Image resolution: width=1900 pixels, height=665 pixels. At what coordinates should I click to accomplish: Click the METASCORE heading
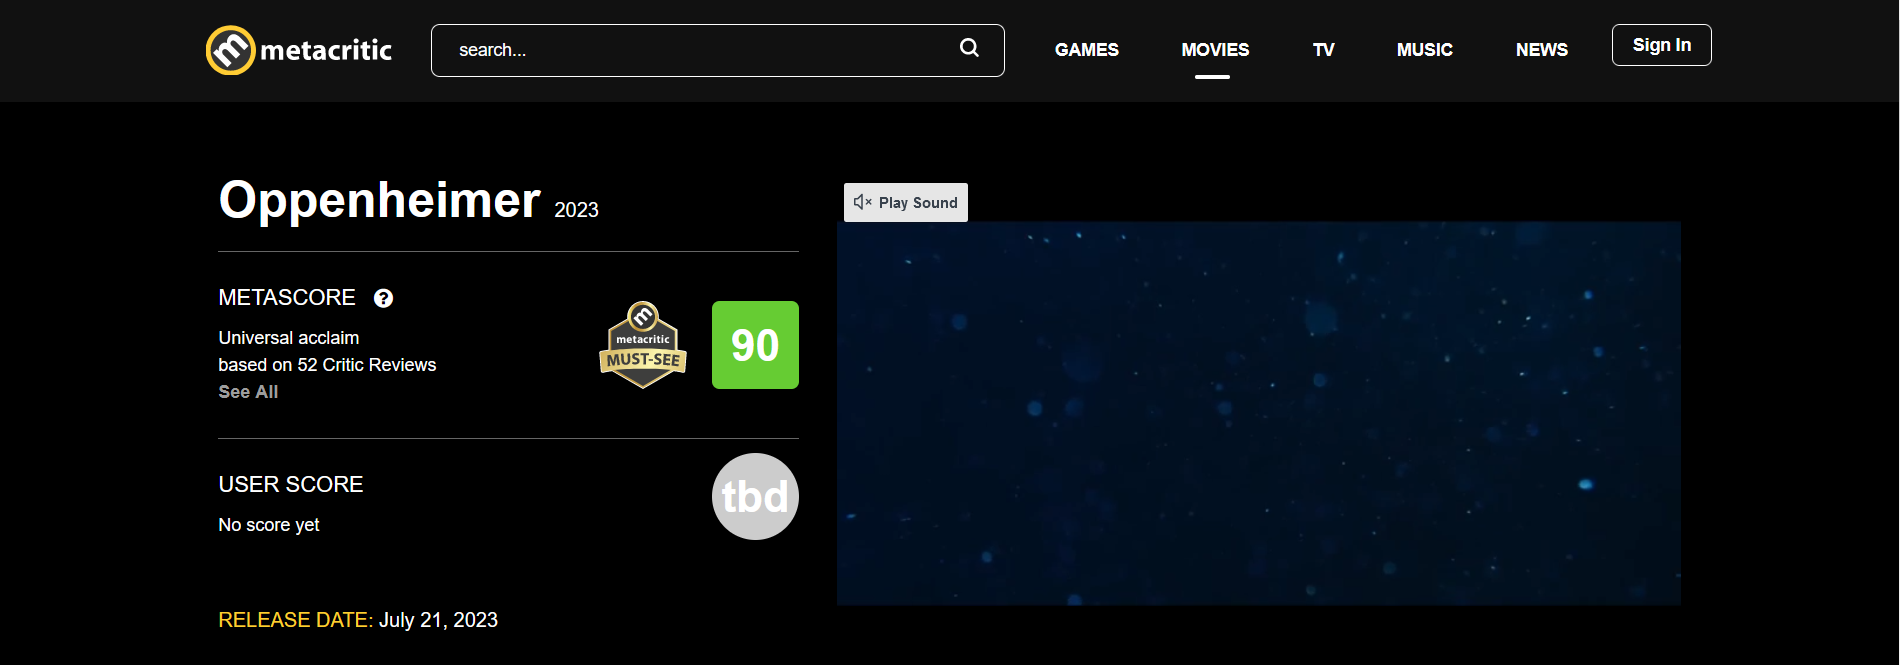[x=287, y=298]
